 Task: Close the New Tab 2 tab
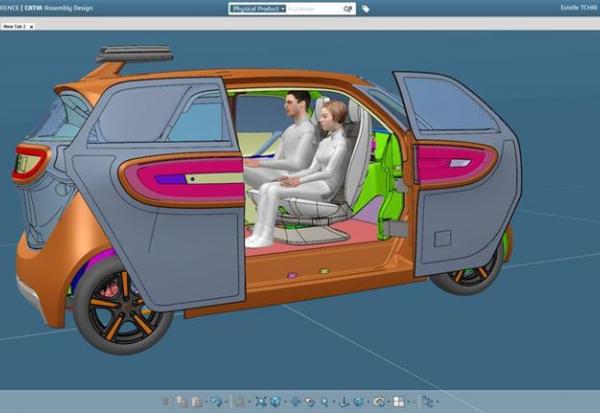click(x=31, y=26)
